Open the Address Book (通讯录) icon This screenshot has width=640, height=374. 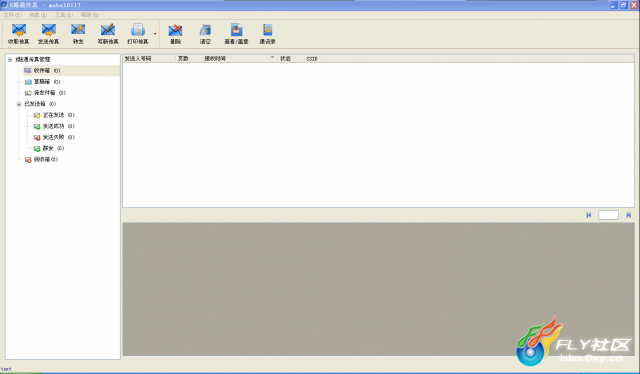pos(267,30)
